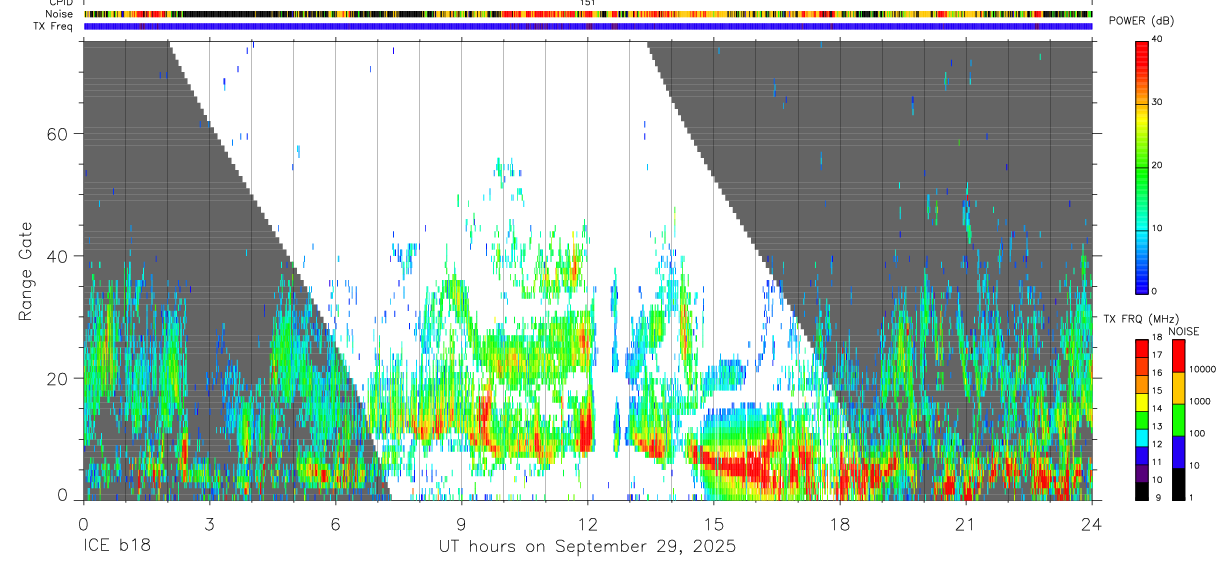1228x567 pixels.
Task: Click the 20 tick on Range Gate axis
Action: click(x=58, y=378)
